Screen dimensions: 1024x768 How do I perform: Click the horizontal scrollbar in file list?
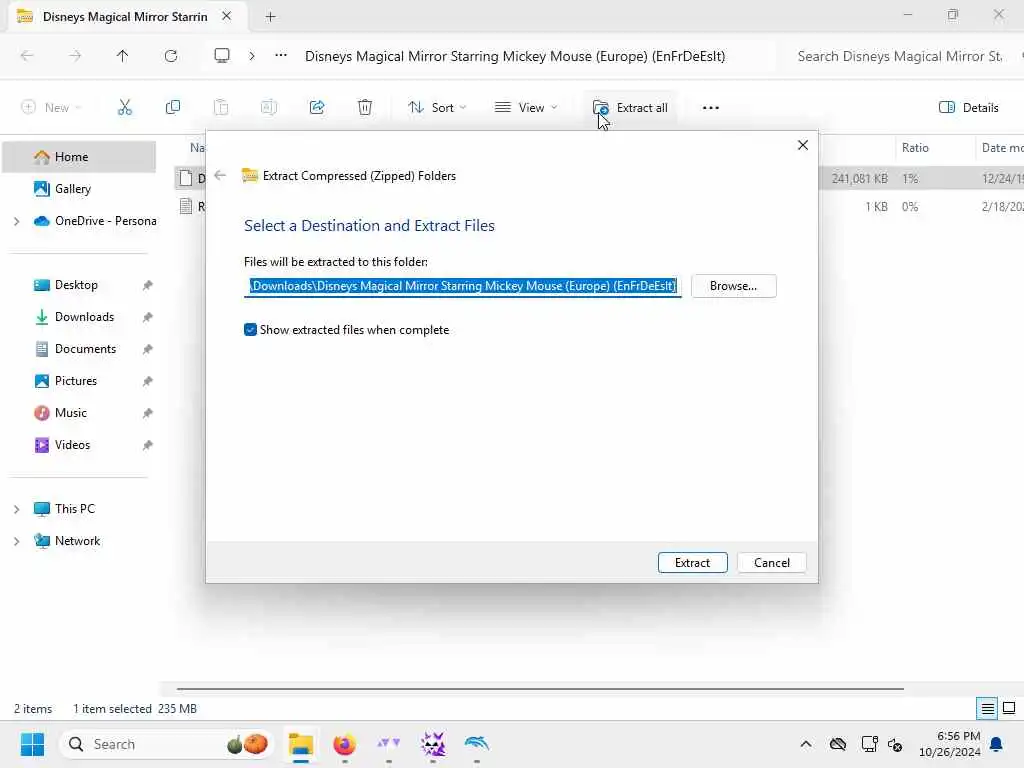click(x=540, y=688)
